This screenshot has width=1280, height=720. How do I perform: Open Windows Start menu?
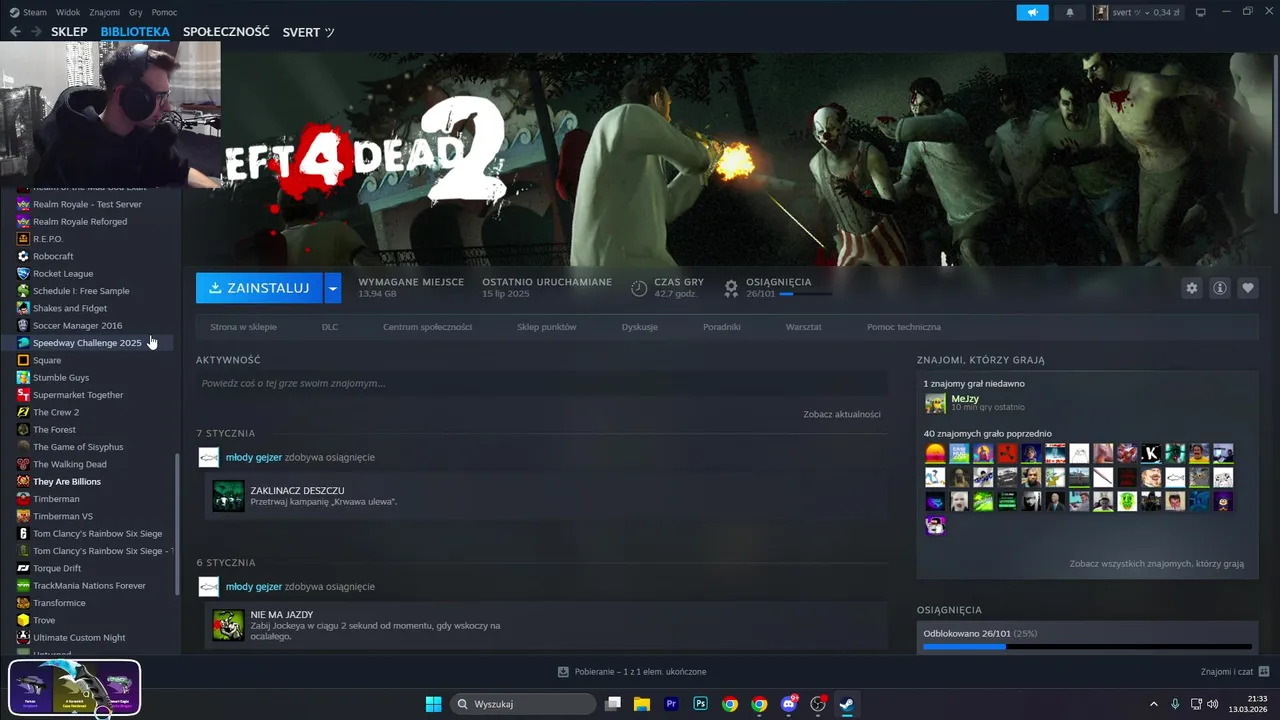[433, 704]
